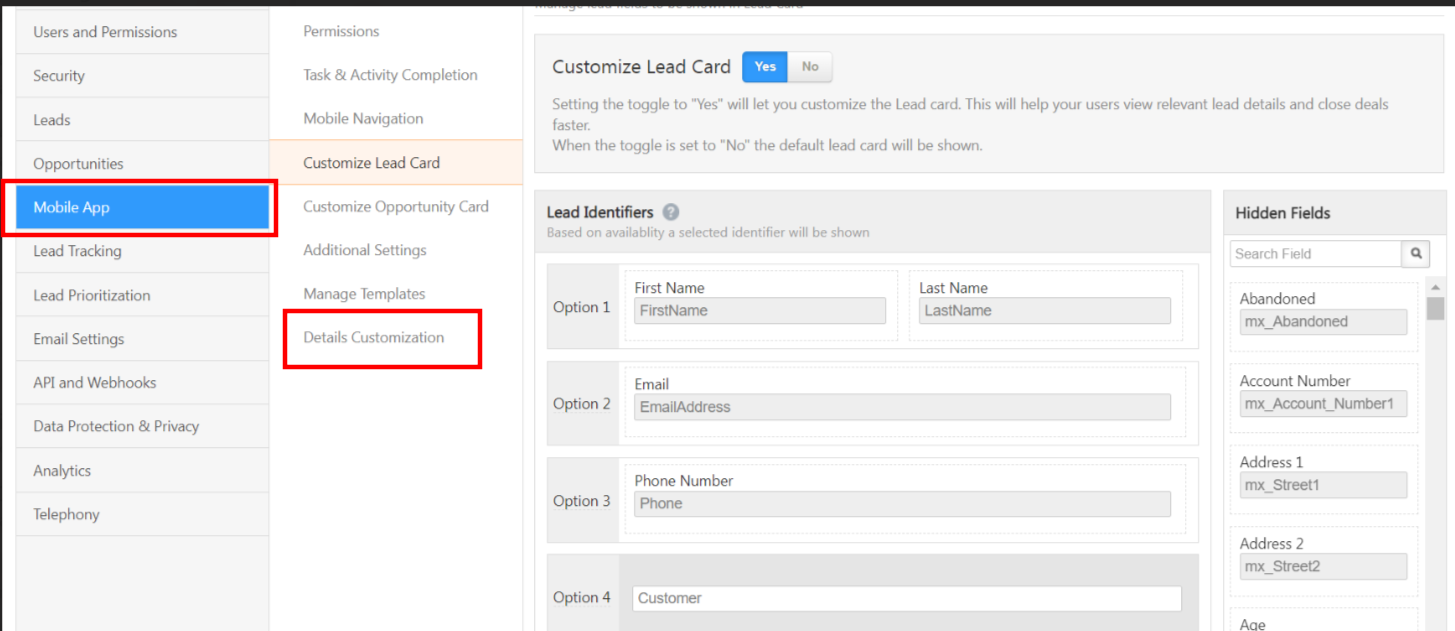Select Manage Templates submenu item
Screen dimensions: 1455x631
pyautogui.click(x=364, y=293)
